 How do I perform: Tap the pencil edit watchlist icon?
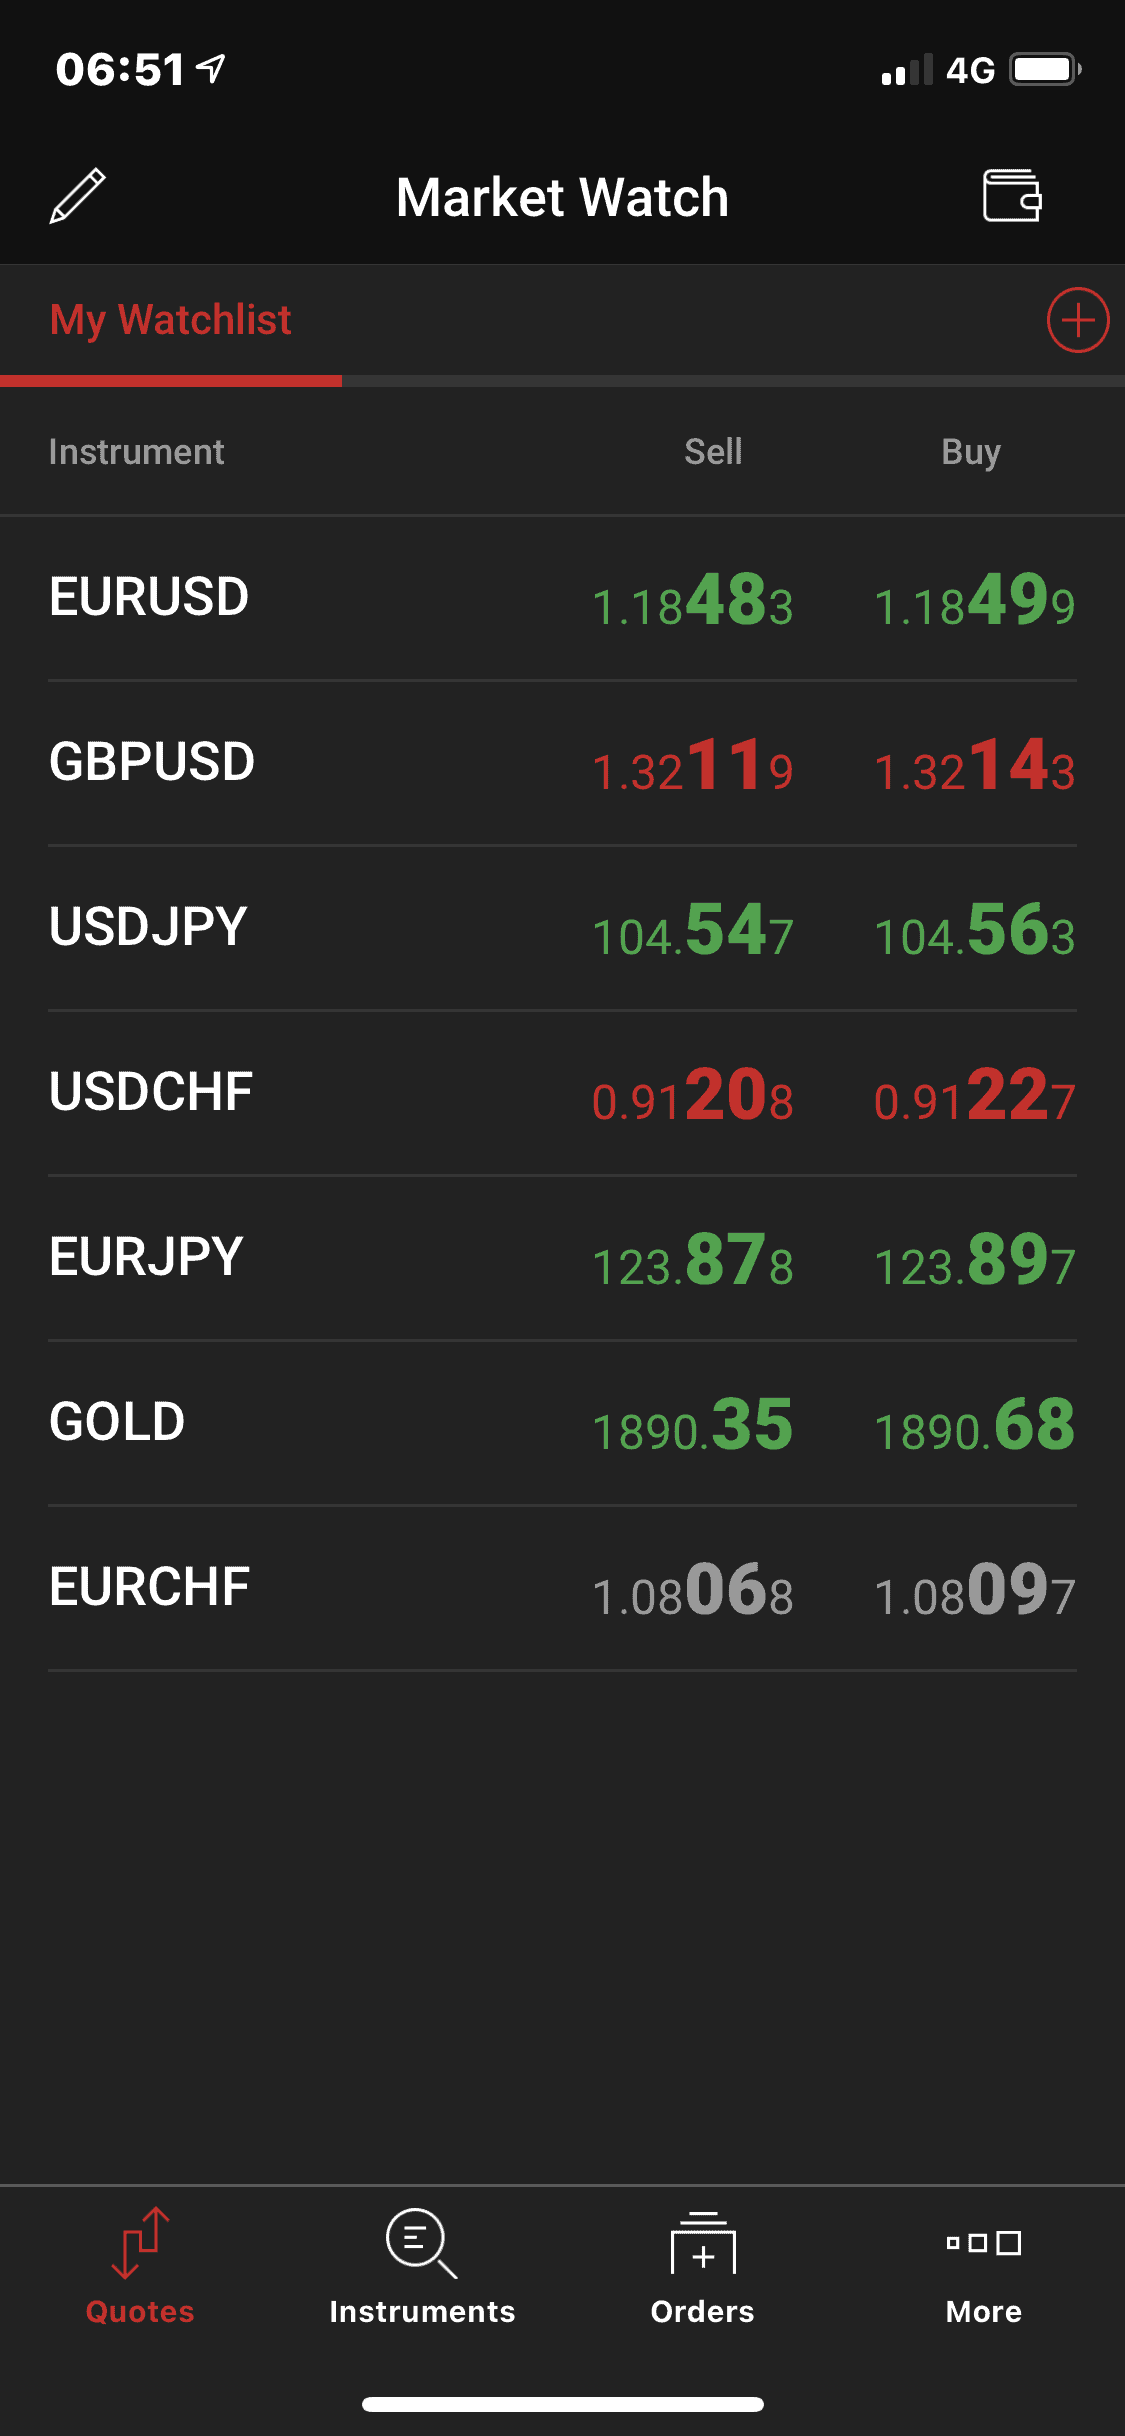point(78,196)
